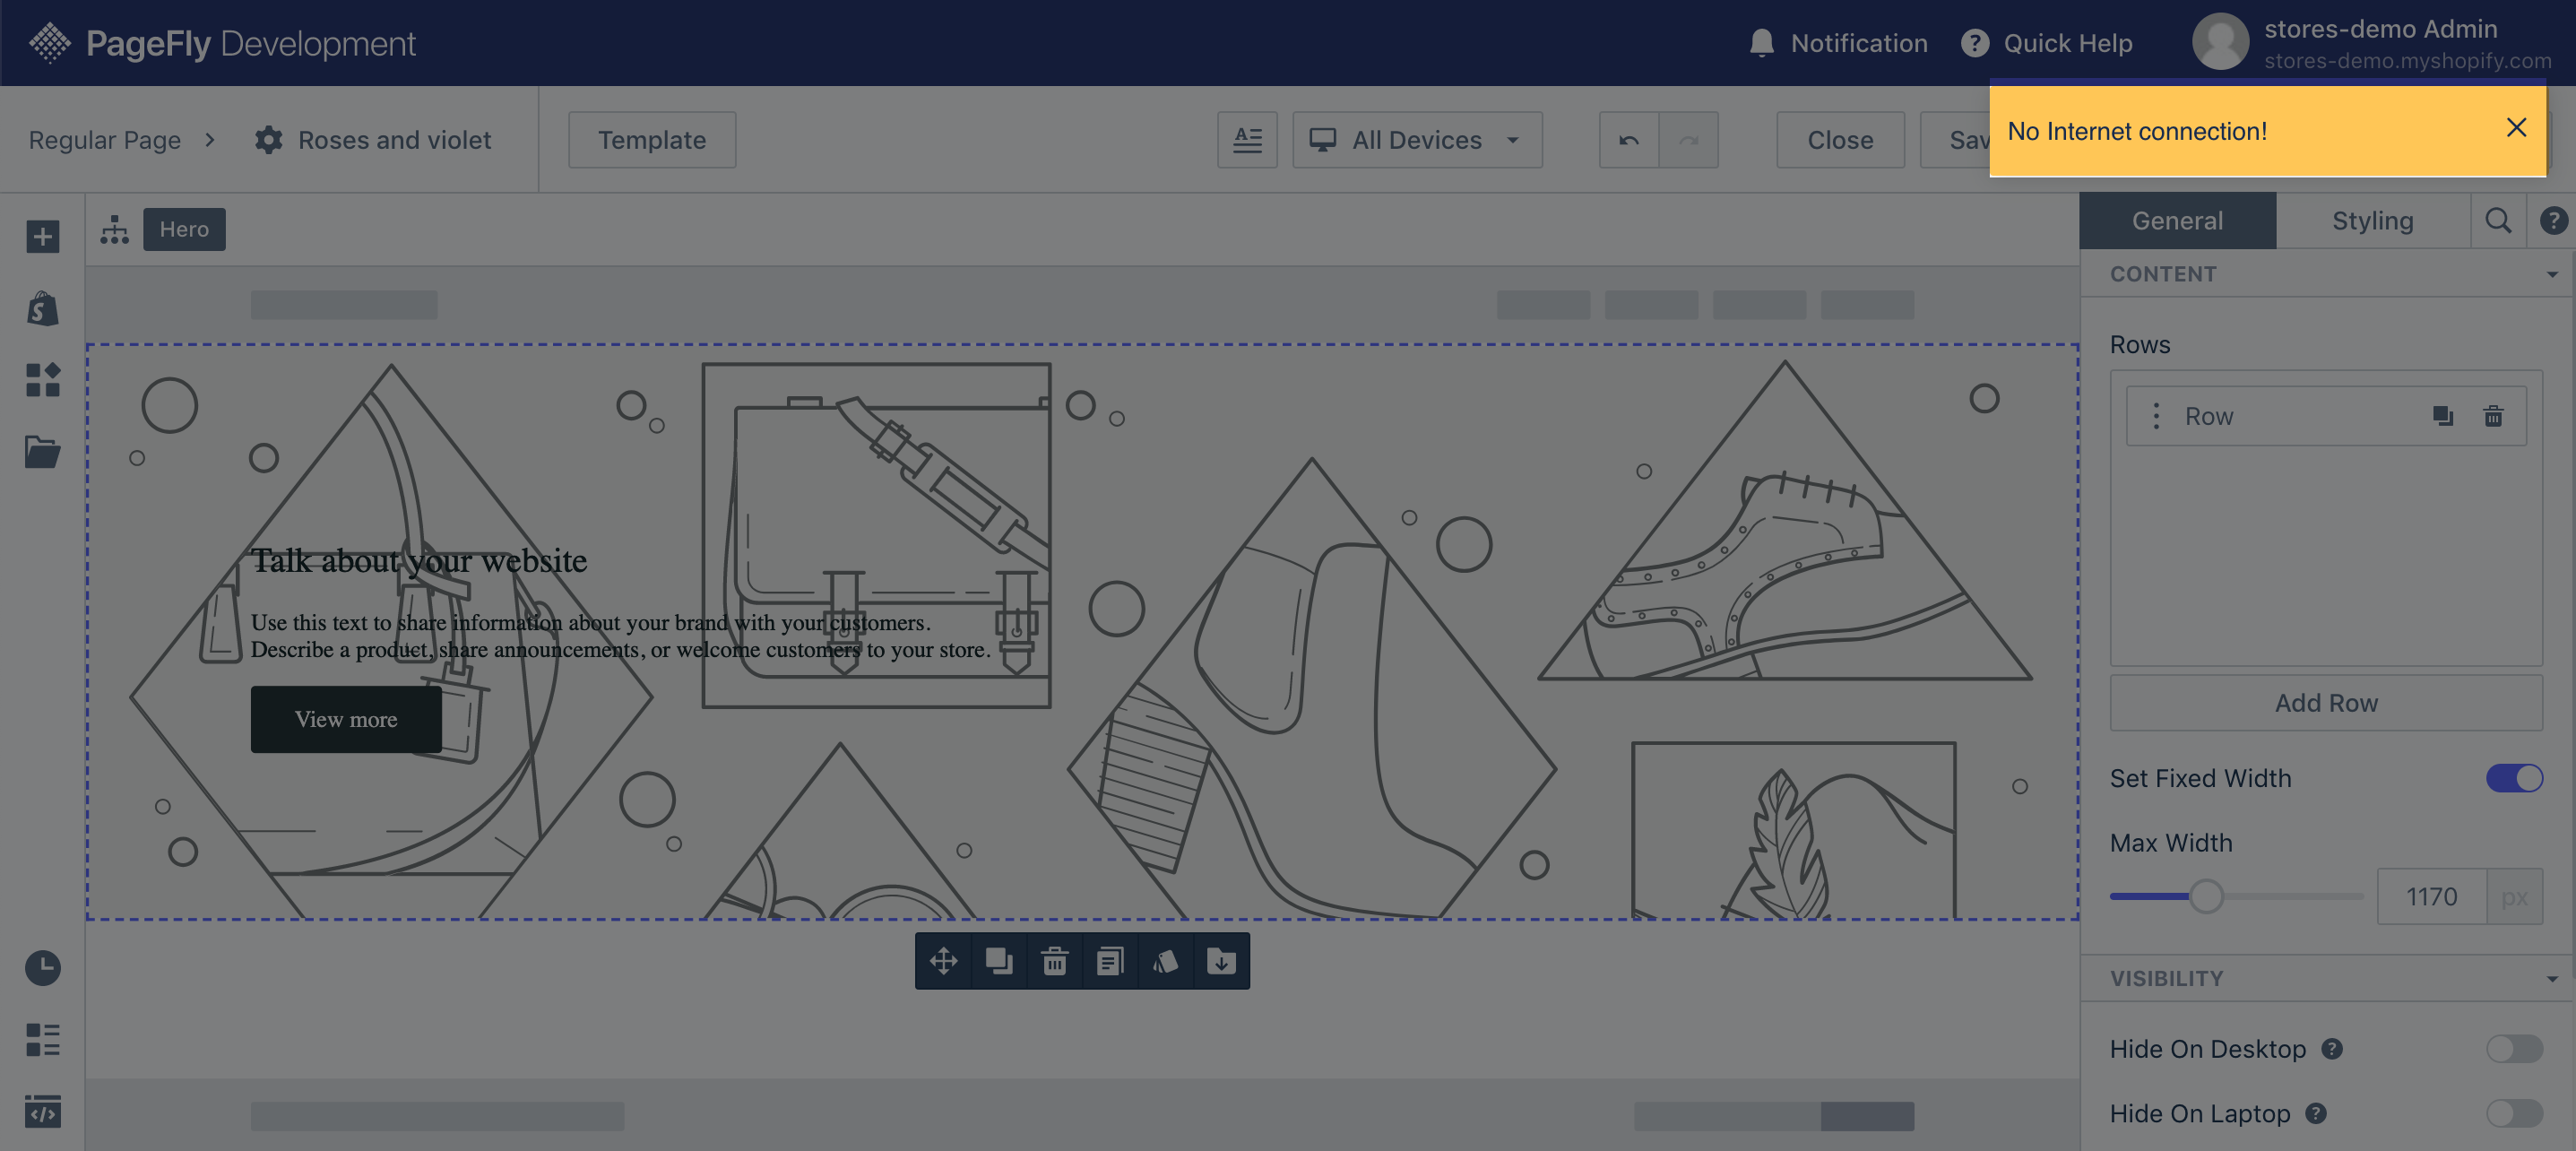The height and width of the screenshot is (1151, 2576).
Task: Open the Add element plus icon
Action: click(42, 237)
